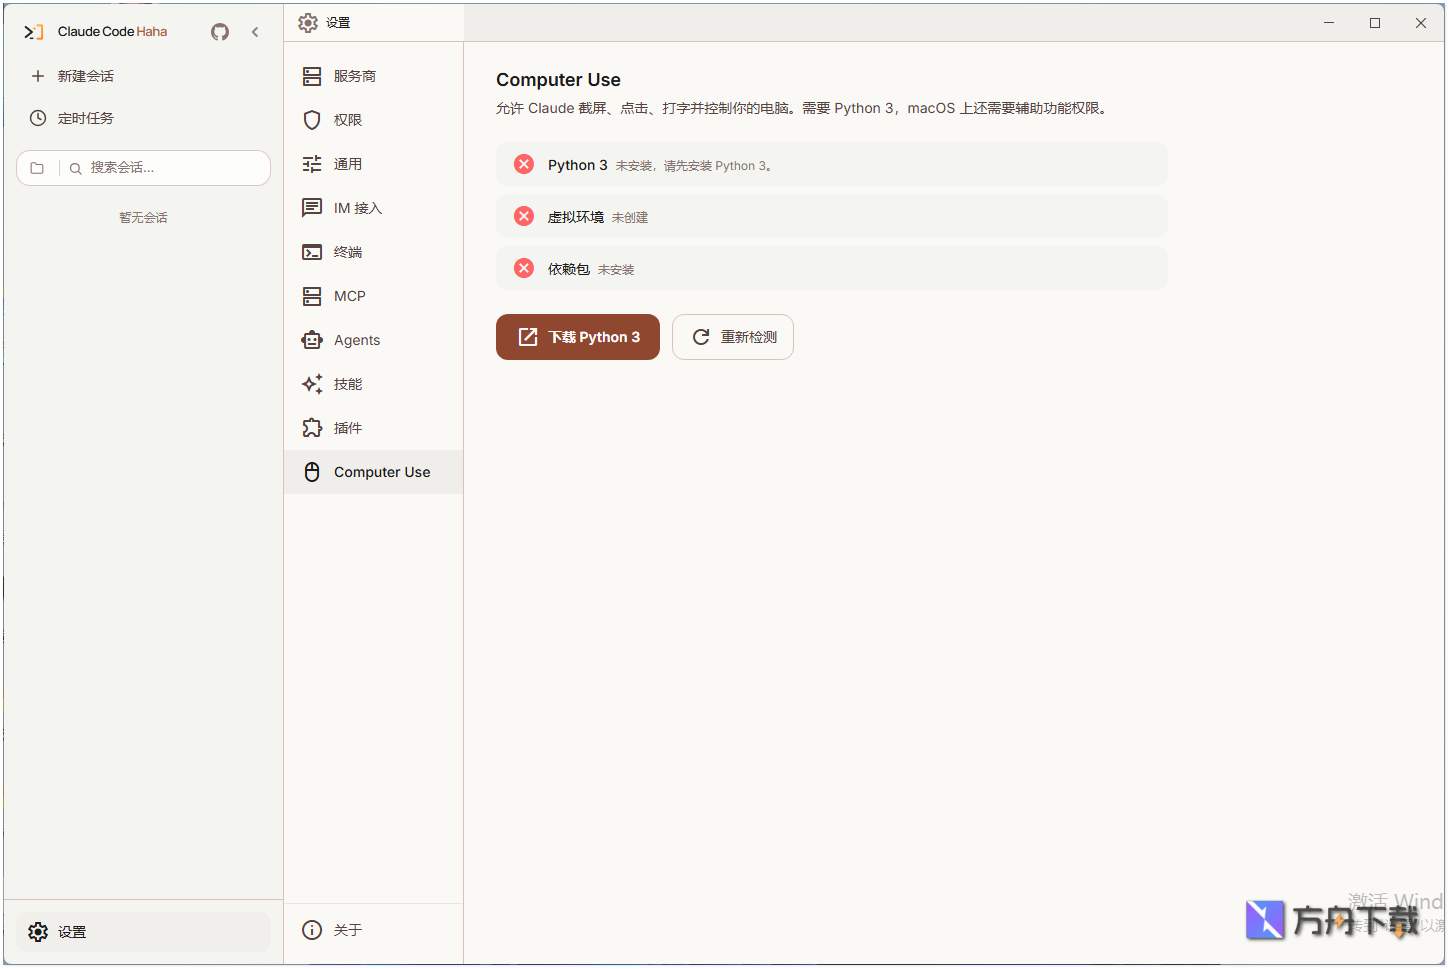This screenshot has height=969, width=1449.
Task: Click the 设置 button at sidebar bottom
Action: point(72,932)
